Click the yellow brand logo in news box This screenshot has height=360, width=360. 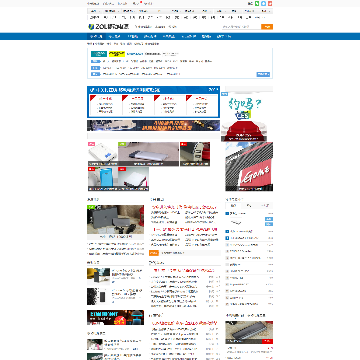[x=117, y=54]
